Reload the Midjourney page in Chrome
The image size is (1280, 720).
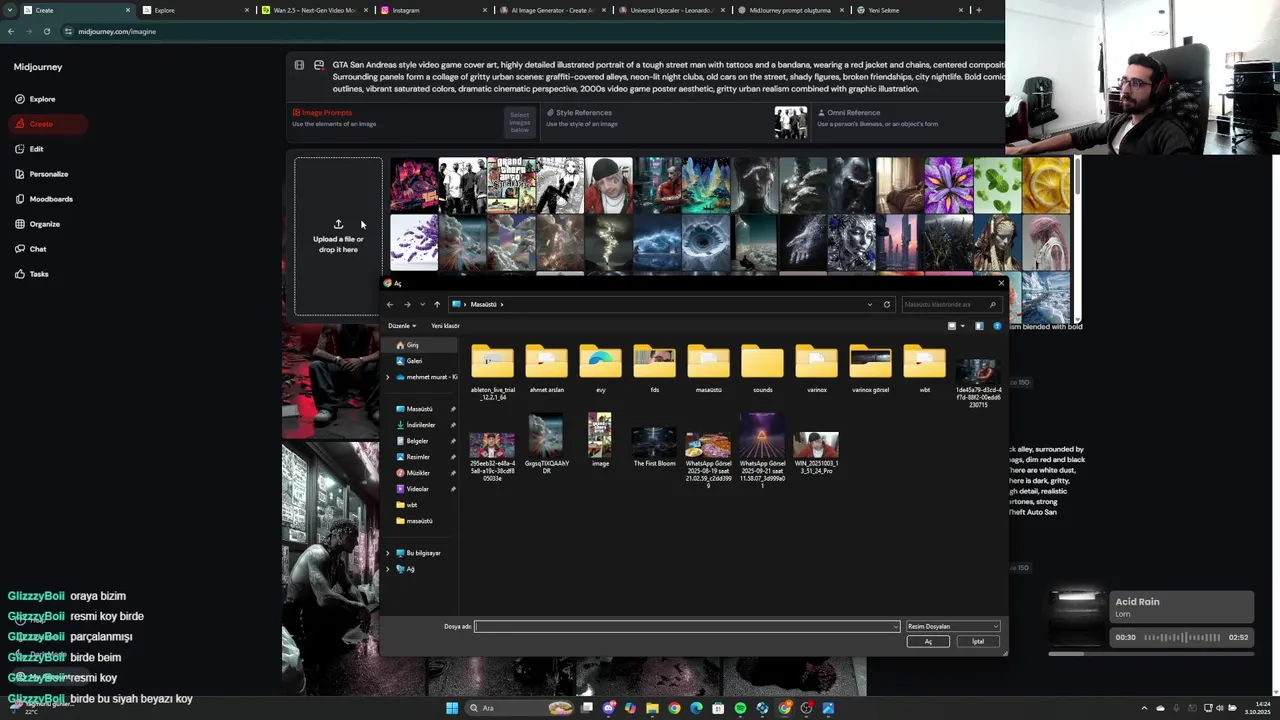point(47,31)
